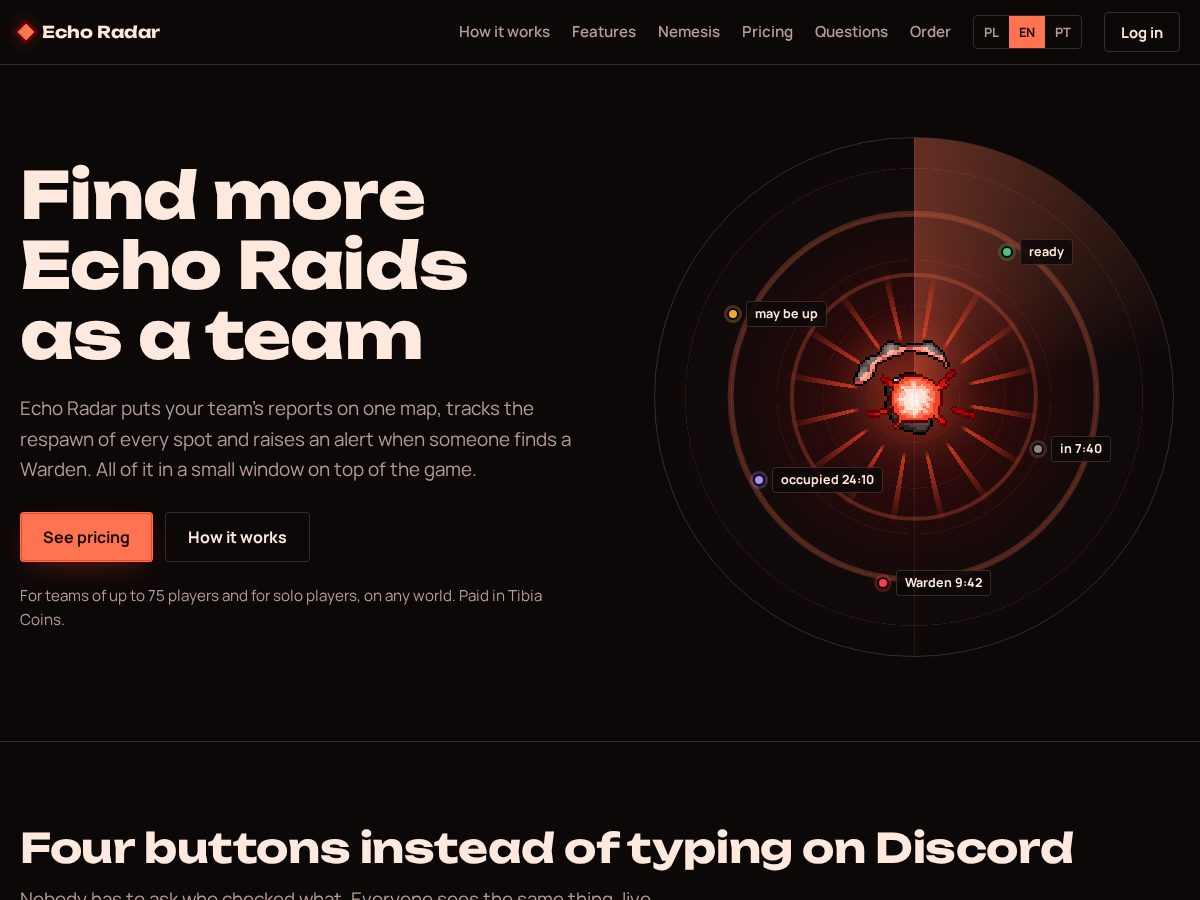1200x900 pixels.
Task: Click the occupied 24:10 label
Action: 827,480
